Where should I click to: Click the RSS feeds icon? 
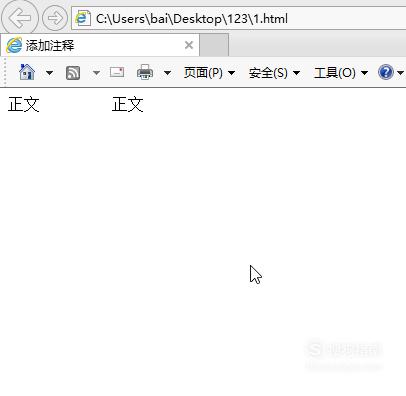73,73
